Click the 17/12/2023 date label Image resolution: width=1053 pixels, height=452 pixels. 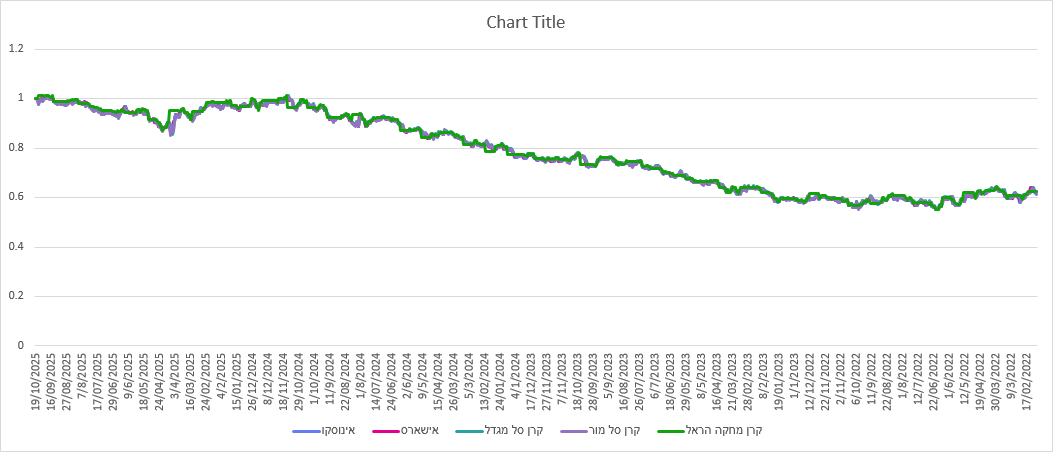[532, 381]
